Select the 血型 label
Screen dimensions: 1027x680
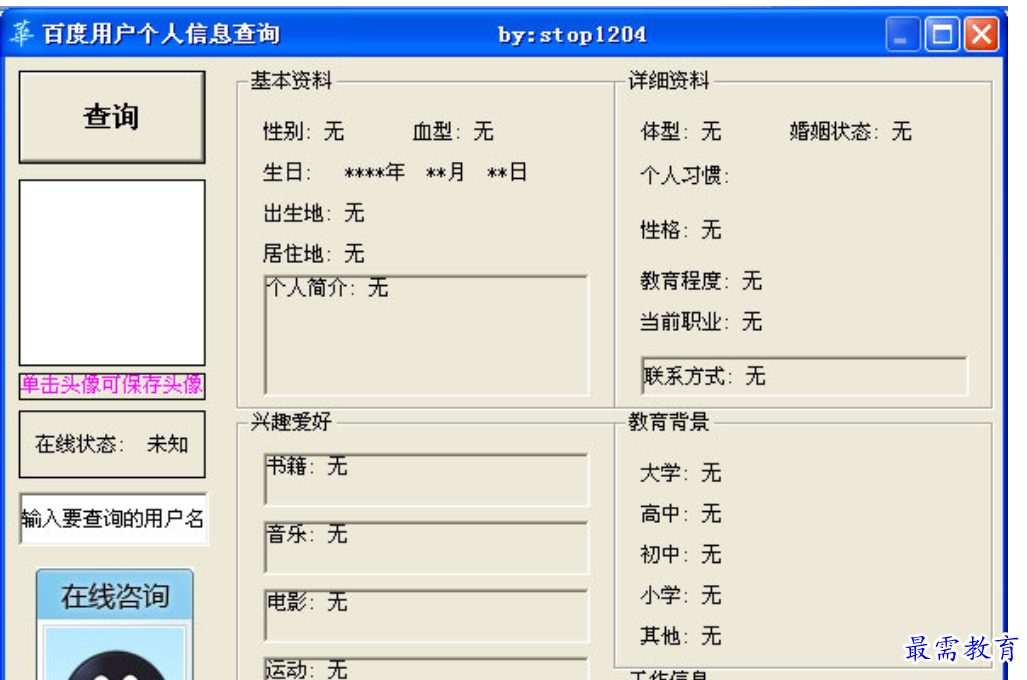[x=437, y=131]
